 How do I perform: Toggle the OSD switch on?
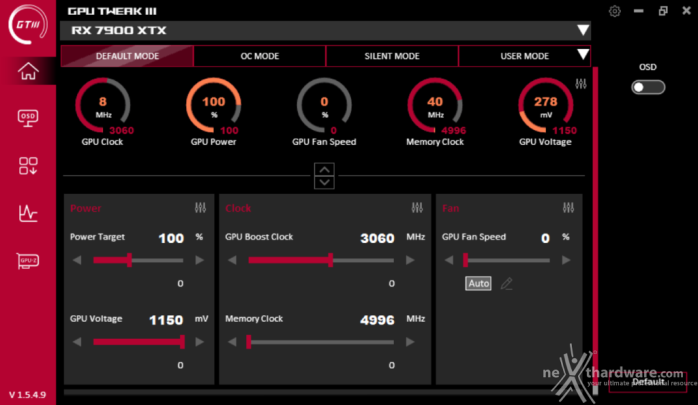coord(648,87)
